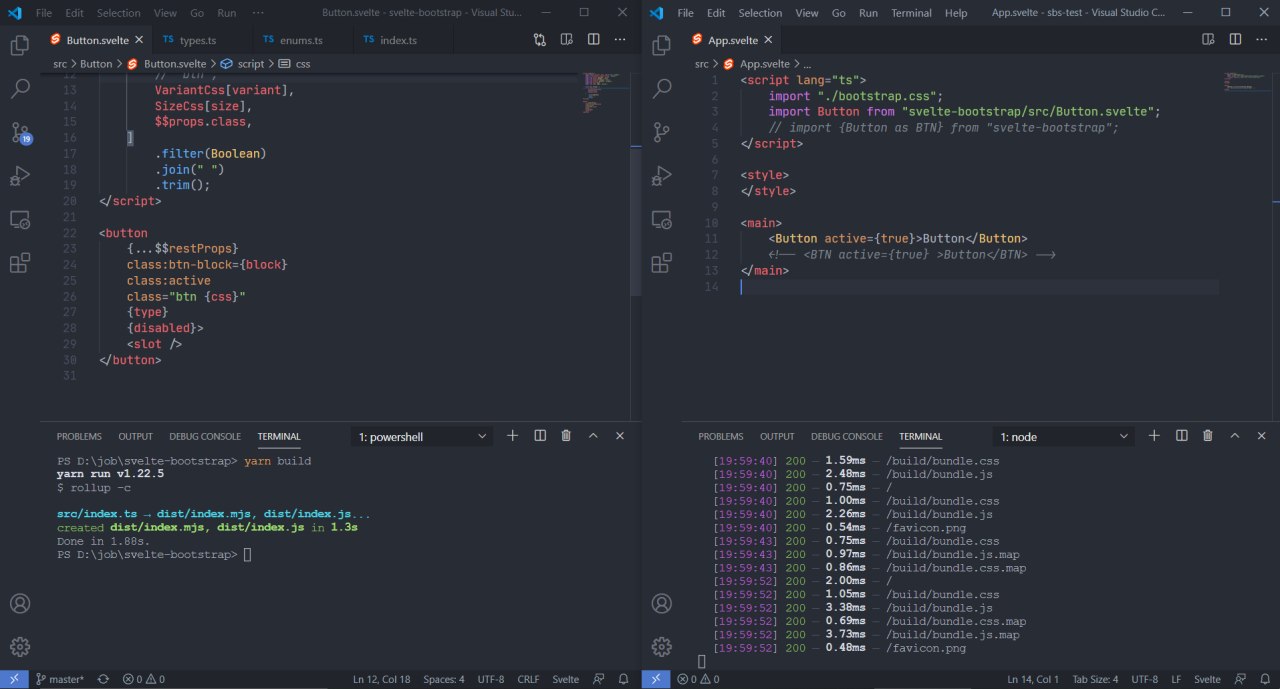
Task: Open Source Control in right window
Action: (661, 132)
